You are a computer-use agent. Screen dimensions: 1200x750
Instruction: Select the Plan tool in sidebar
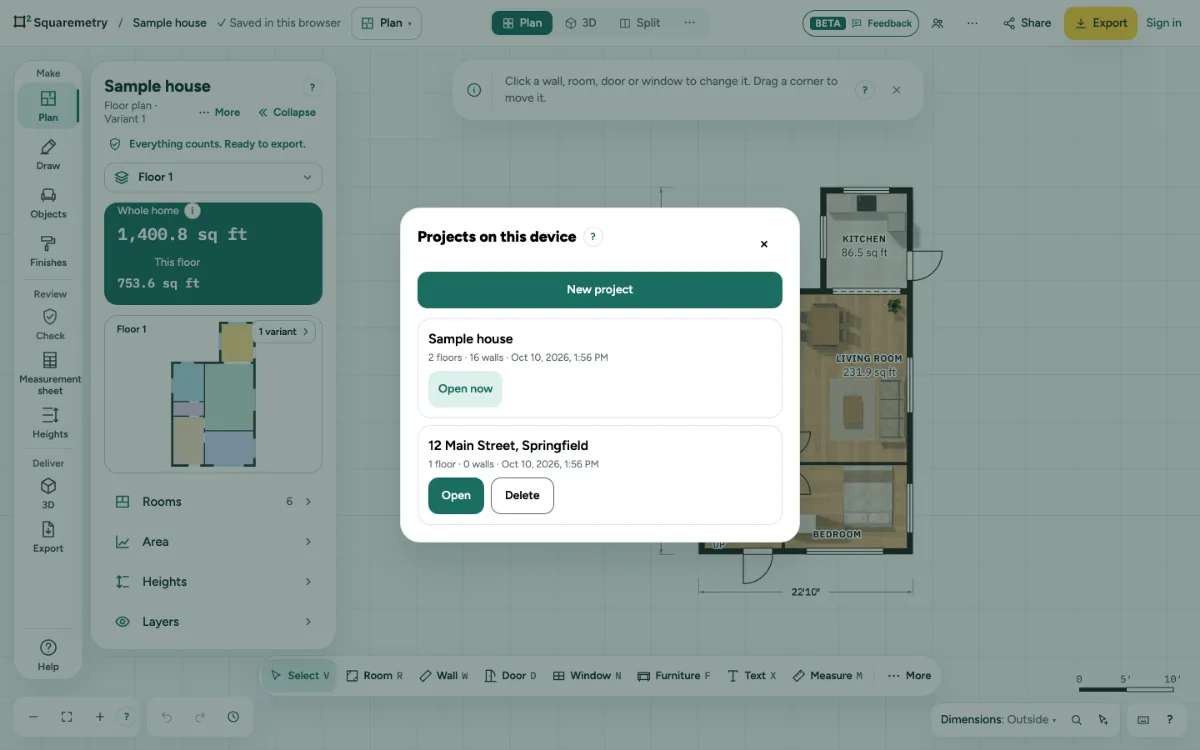point(48,106)
